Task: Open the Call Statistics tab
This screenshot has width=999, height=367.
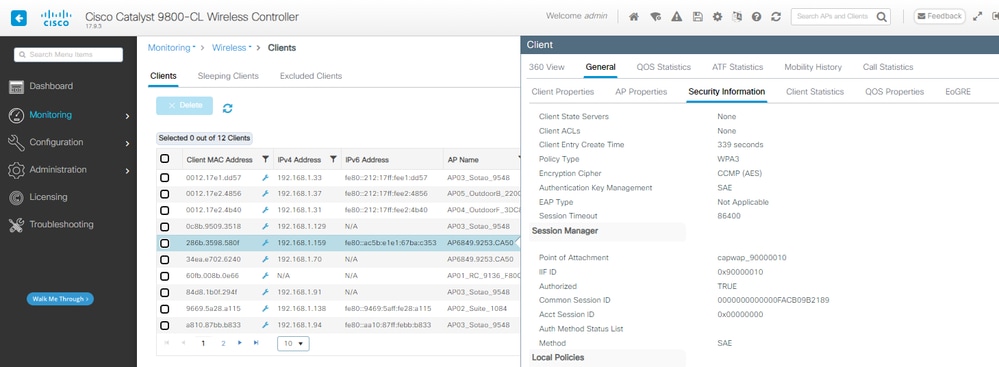Action: 888,67
